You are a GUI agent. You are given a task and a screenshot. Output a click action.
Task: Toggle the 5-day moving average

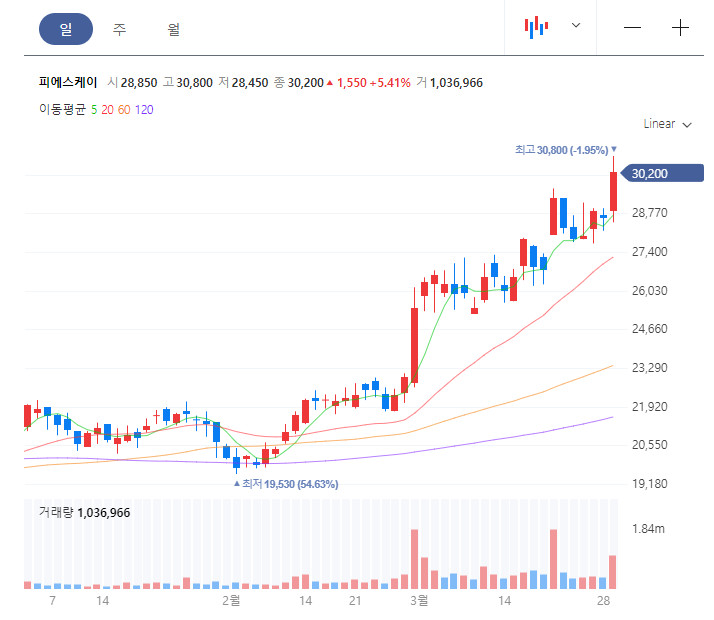point(94,110)
